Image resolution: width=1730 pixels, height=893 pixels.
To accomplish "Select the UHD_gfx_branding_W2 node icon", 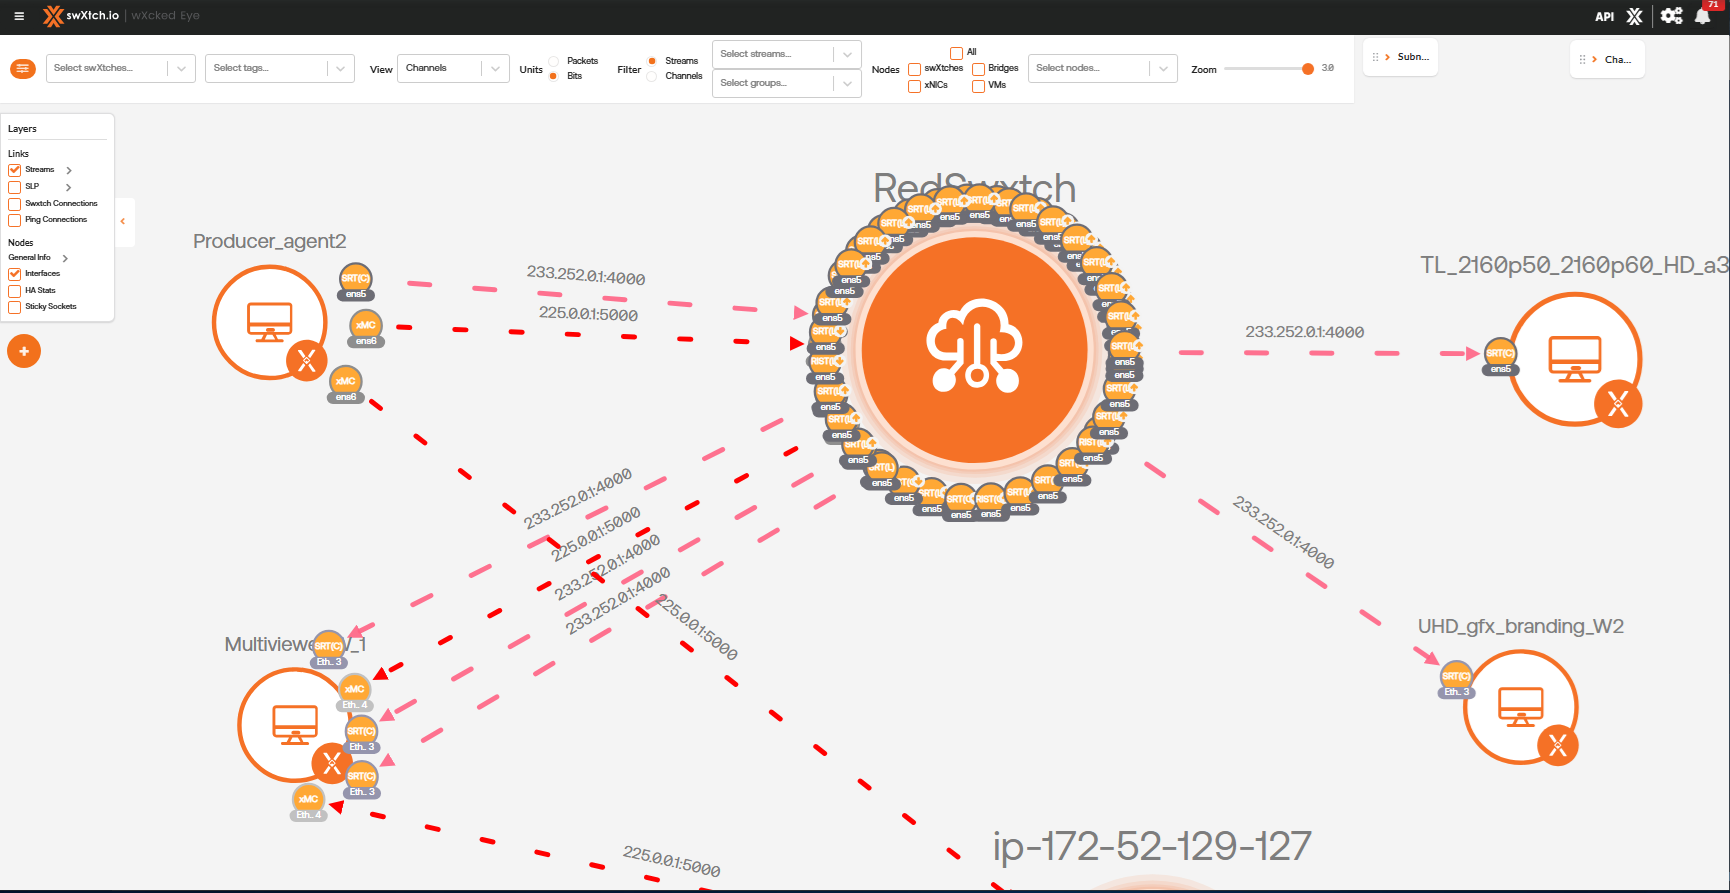I will 1520,706.
